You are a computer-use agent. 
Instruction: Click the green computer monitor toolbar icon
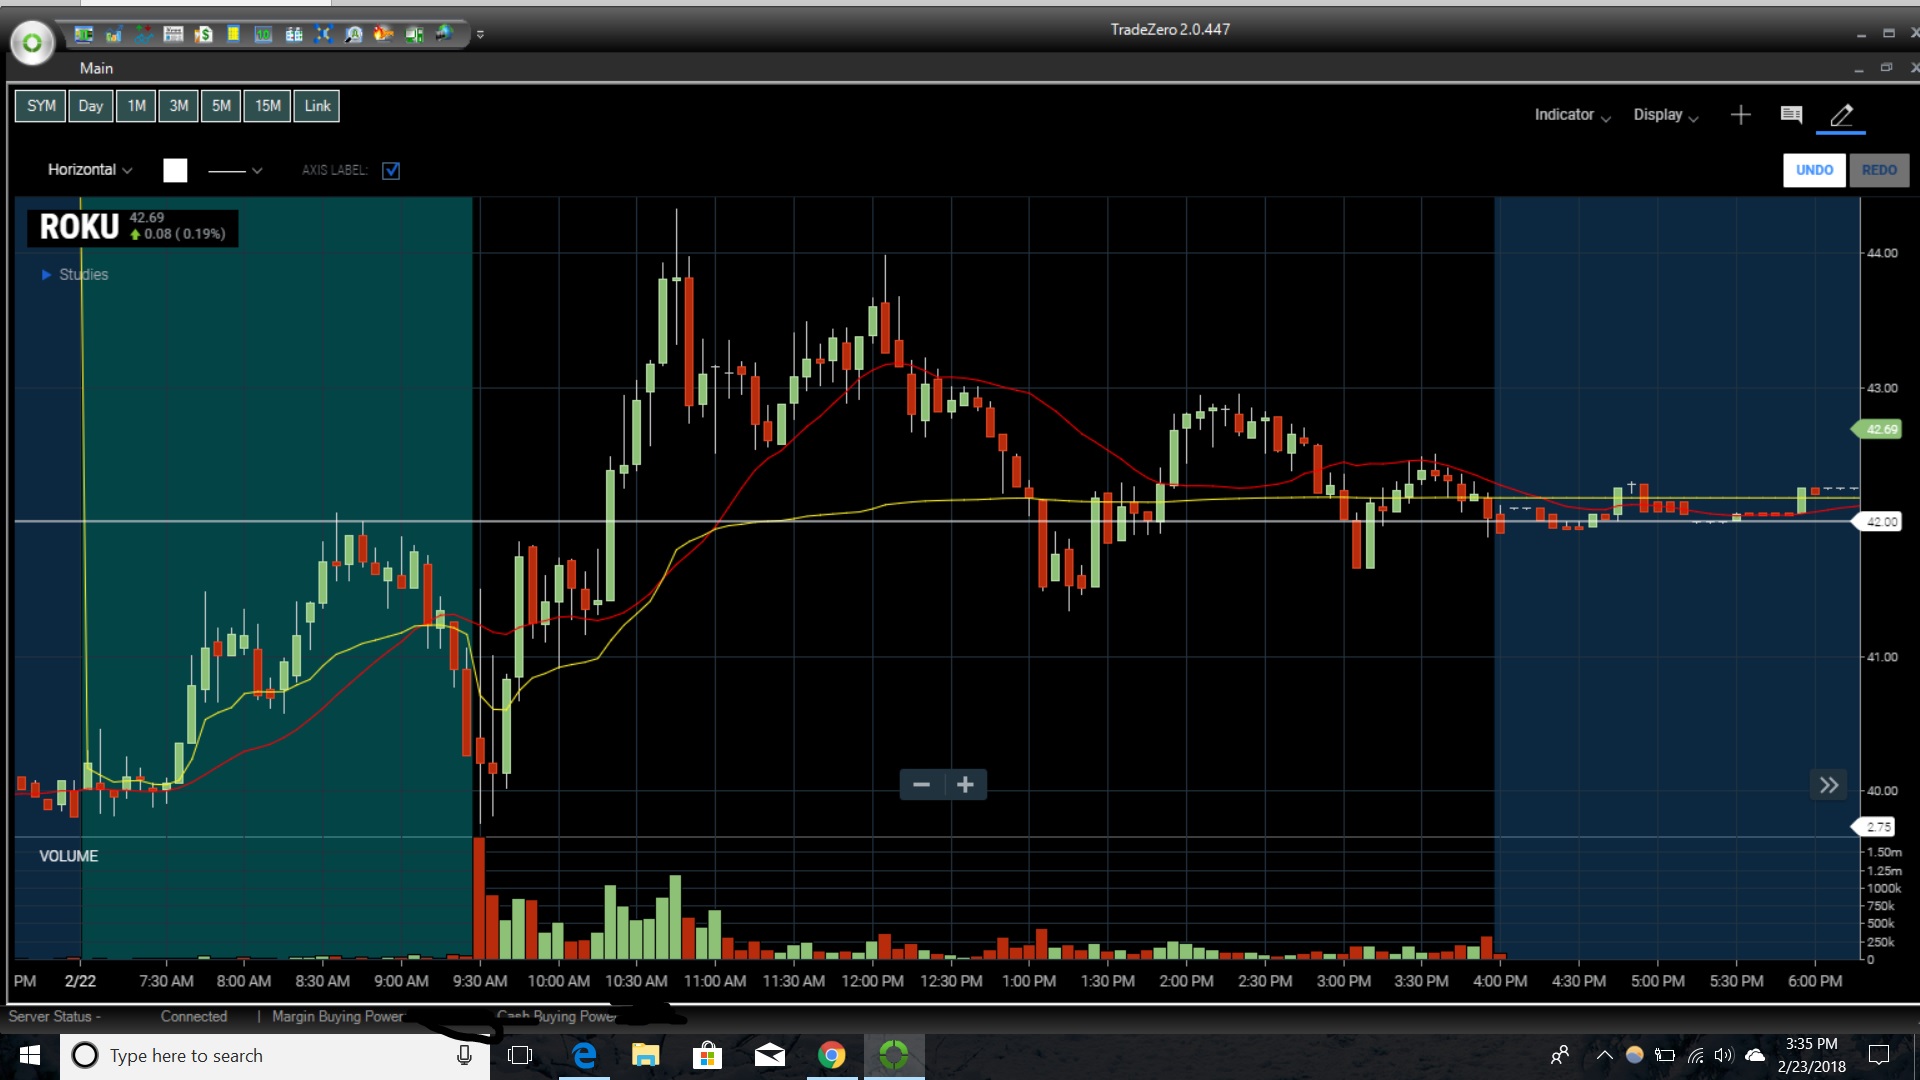(x=413, y=34)
